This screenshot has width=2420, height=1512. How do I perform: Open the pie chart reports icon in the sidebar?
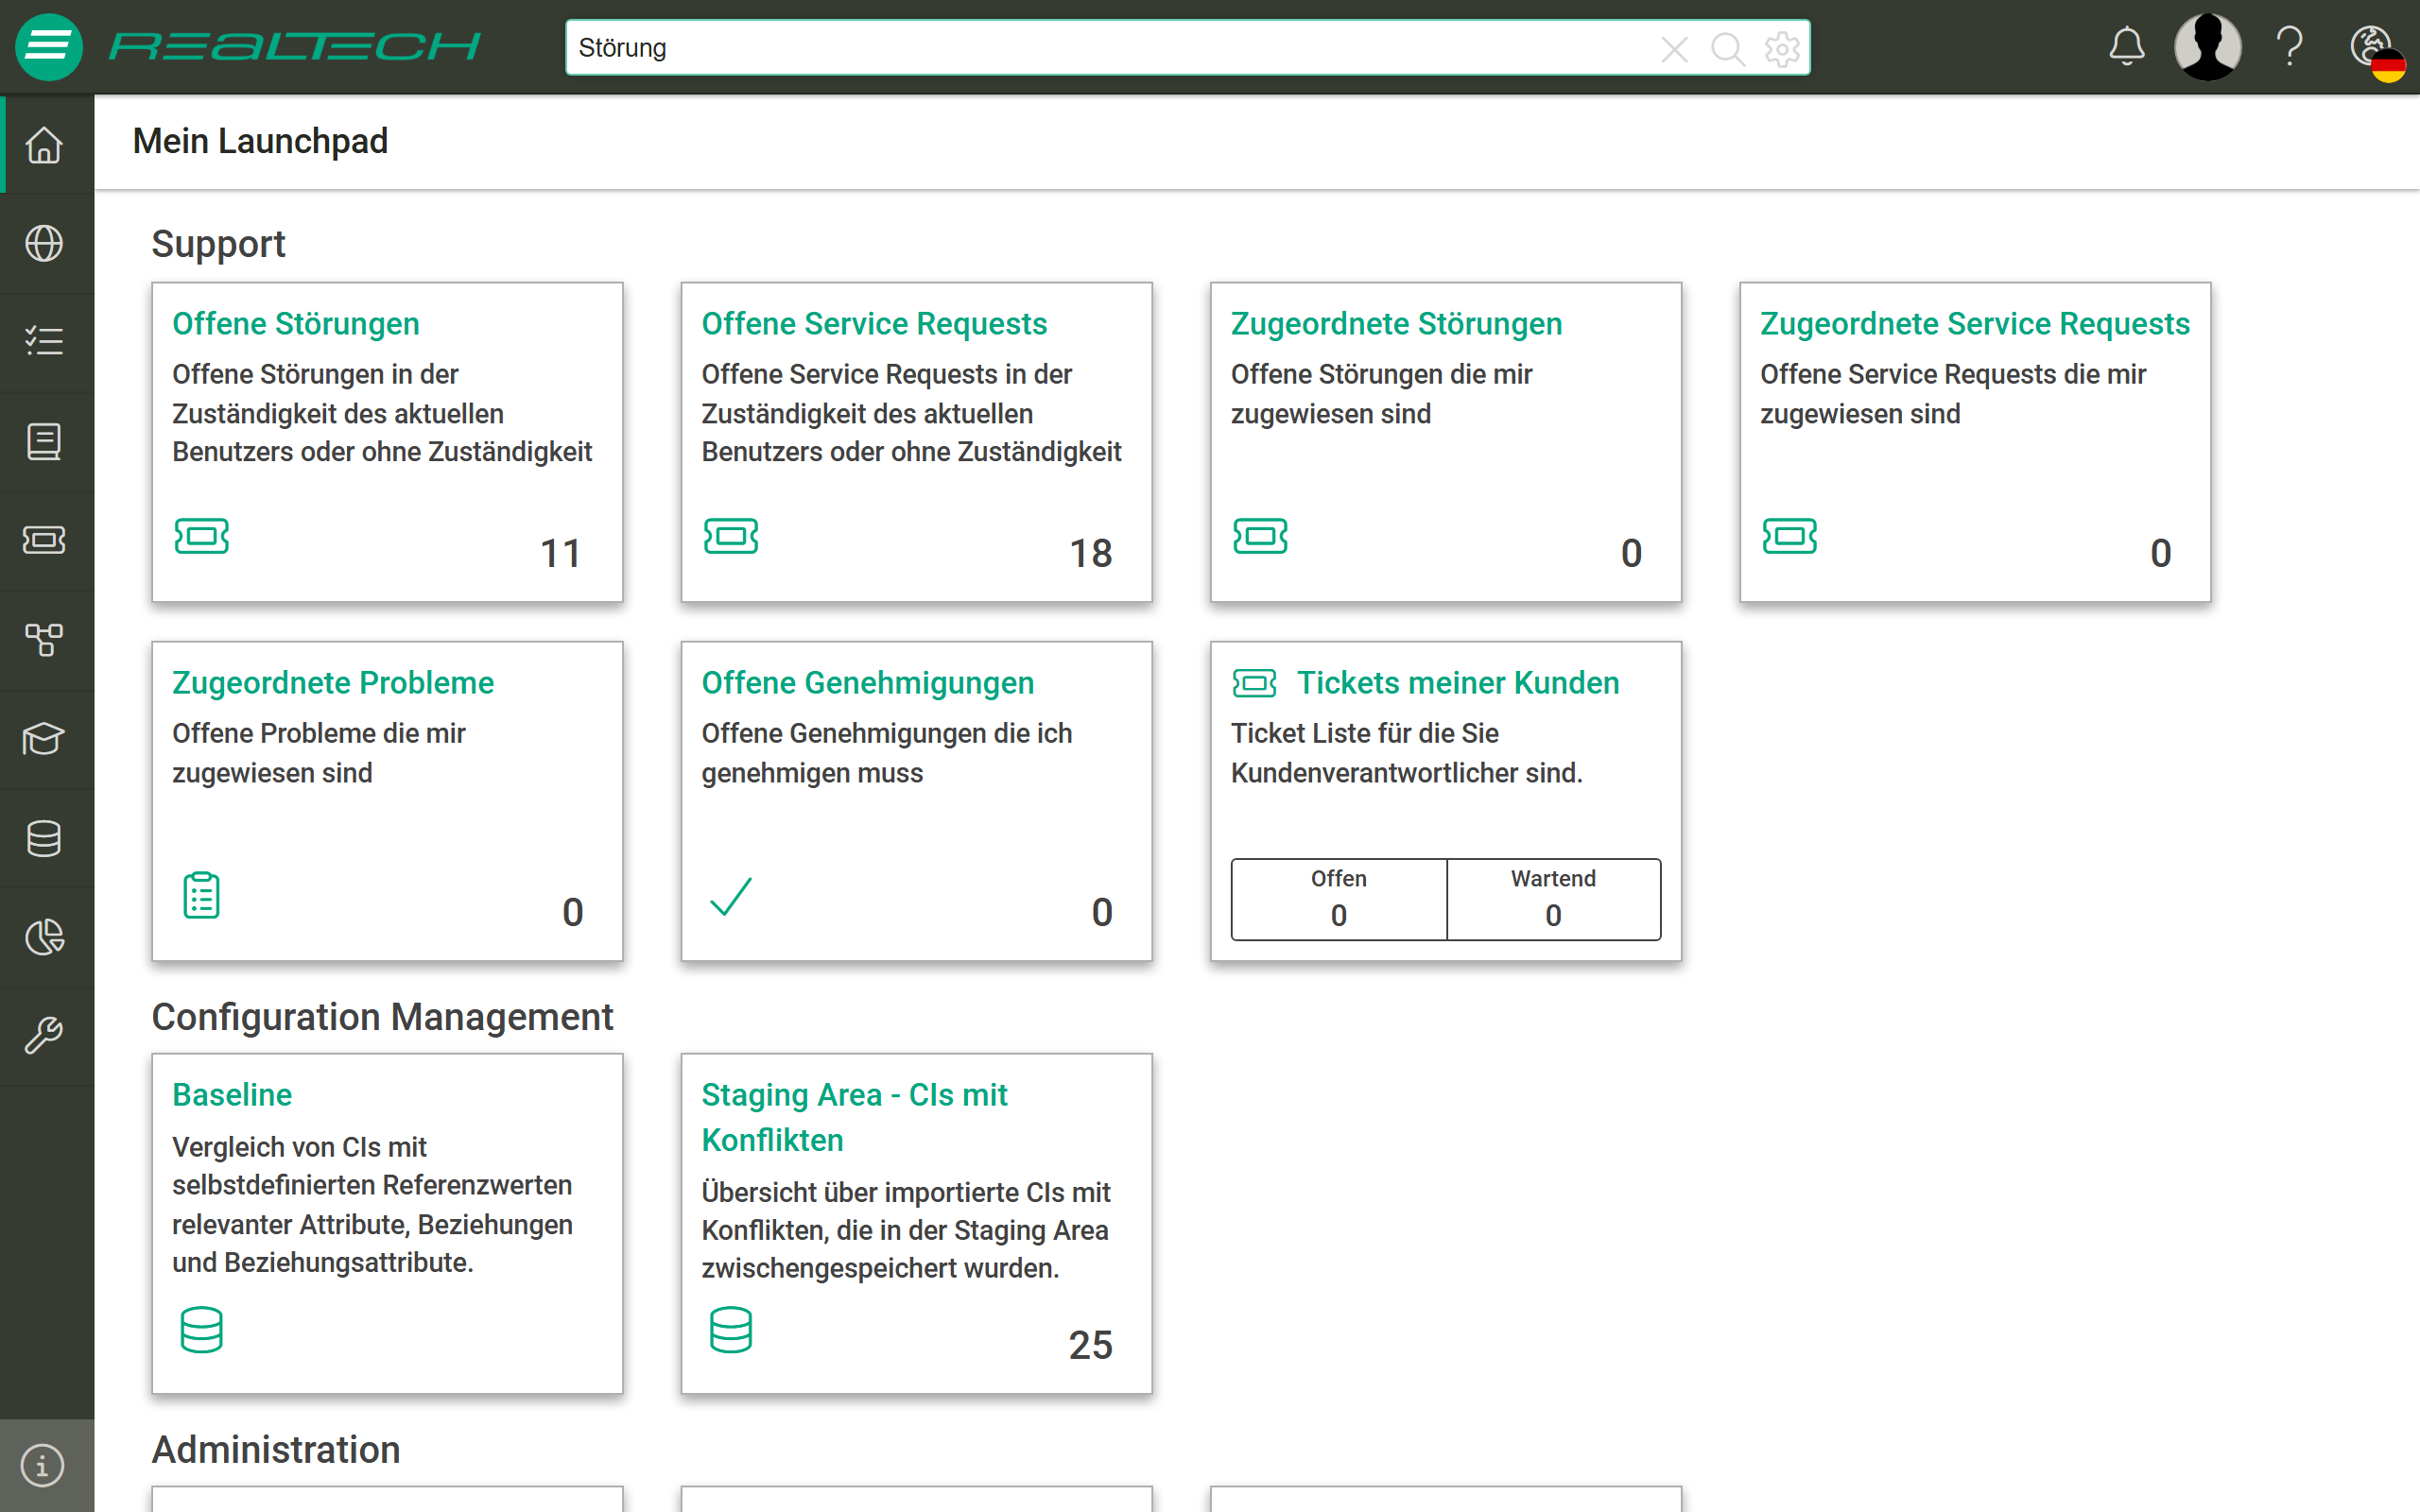(44, 937)
